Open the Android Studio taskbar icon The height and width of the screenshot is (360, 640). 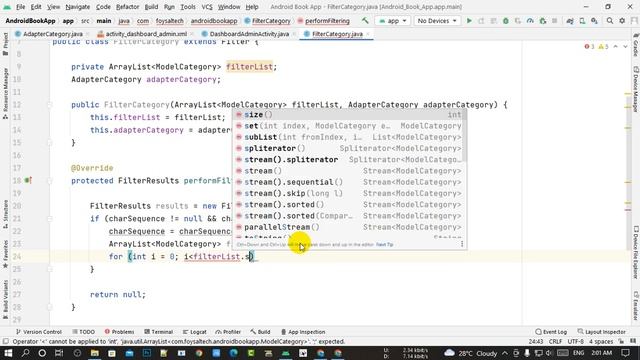[286, 353]
